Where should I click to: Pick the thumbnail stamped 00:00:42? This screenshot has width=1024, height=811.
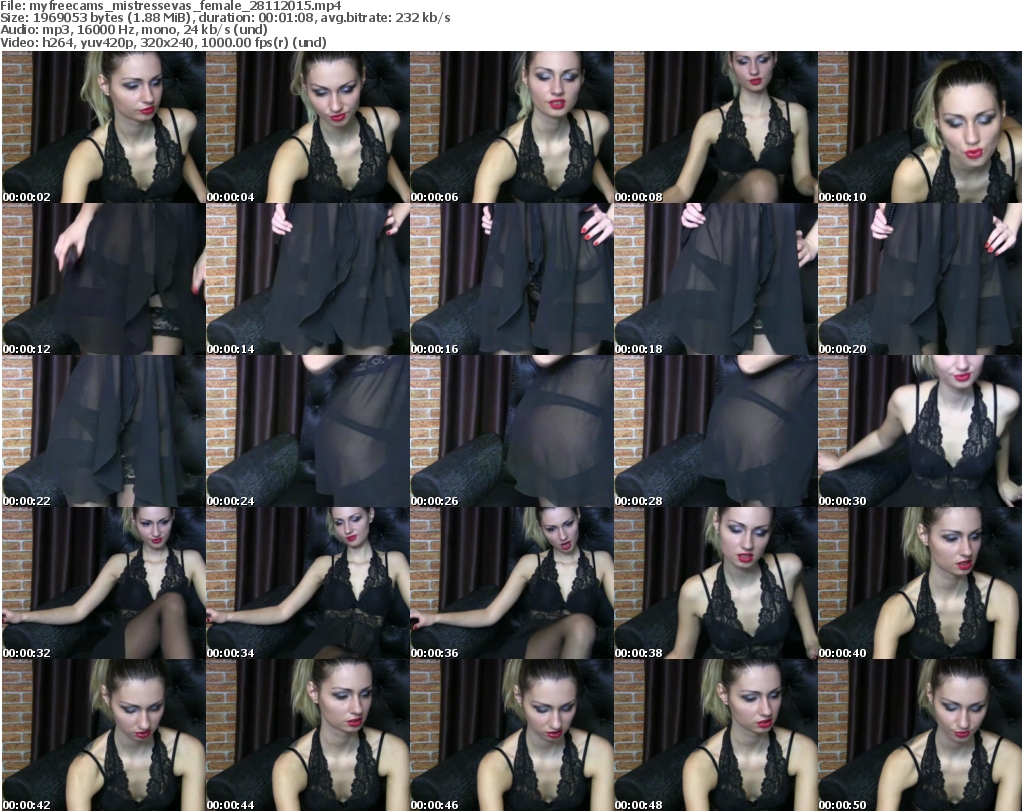coord(104,735)
